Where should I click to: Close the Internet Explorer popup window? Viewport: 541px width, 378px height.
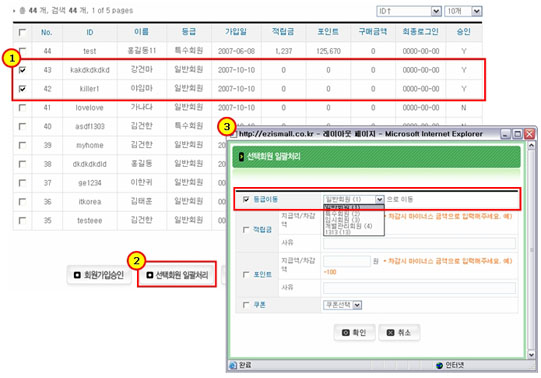530,134
